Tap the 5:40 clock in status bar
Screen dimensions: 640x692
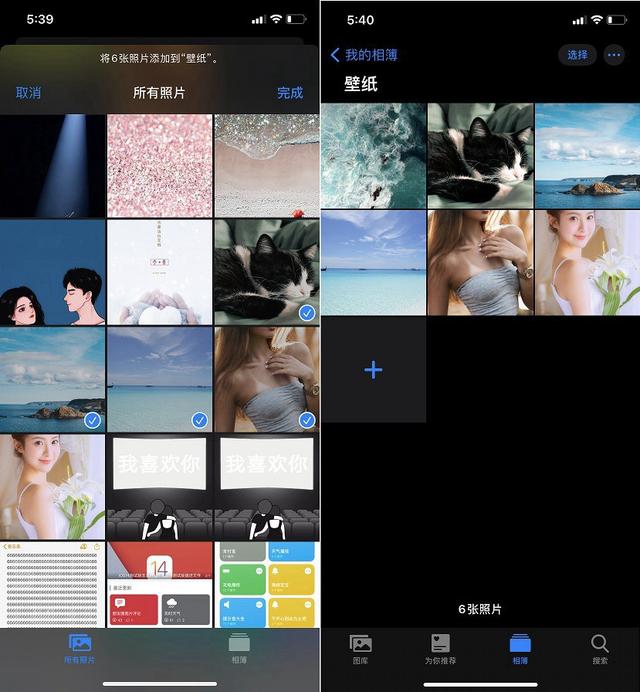point(360,20)
